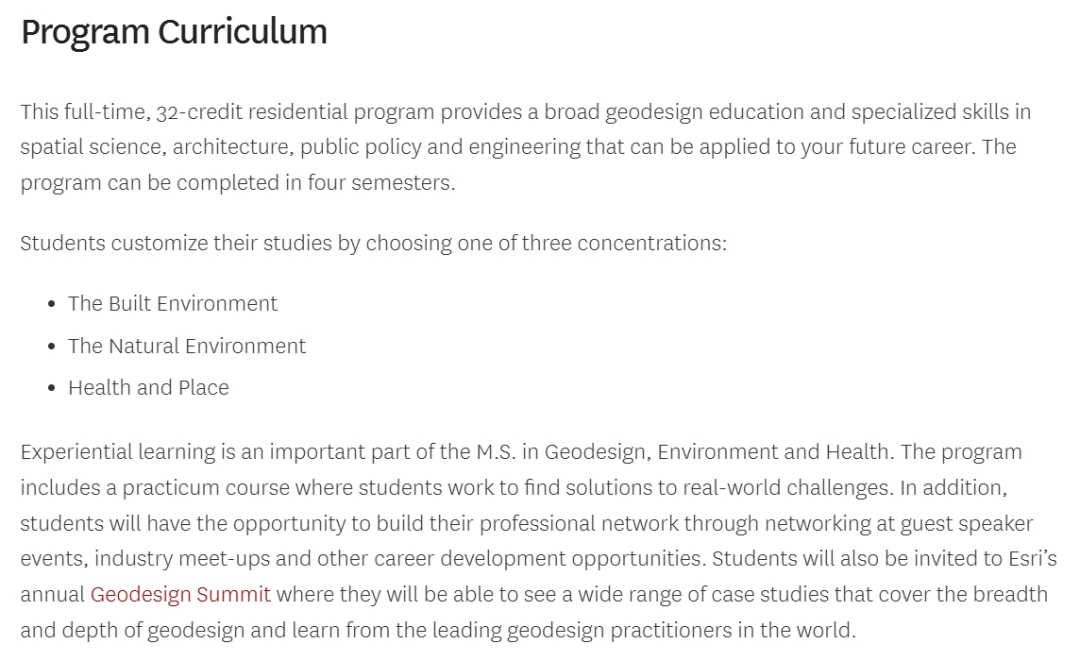Select The Built Environment list item

click(173, 304)
